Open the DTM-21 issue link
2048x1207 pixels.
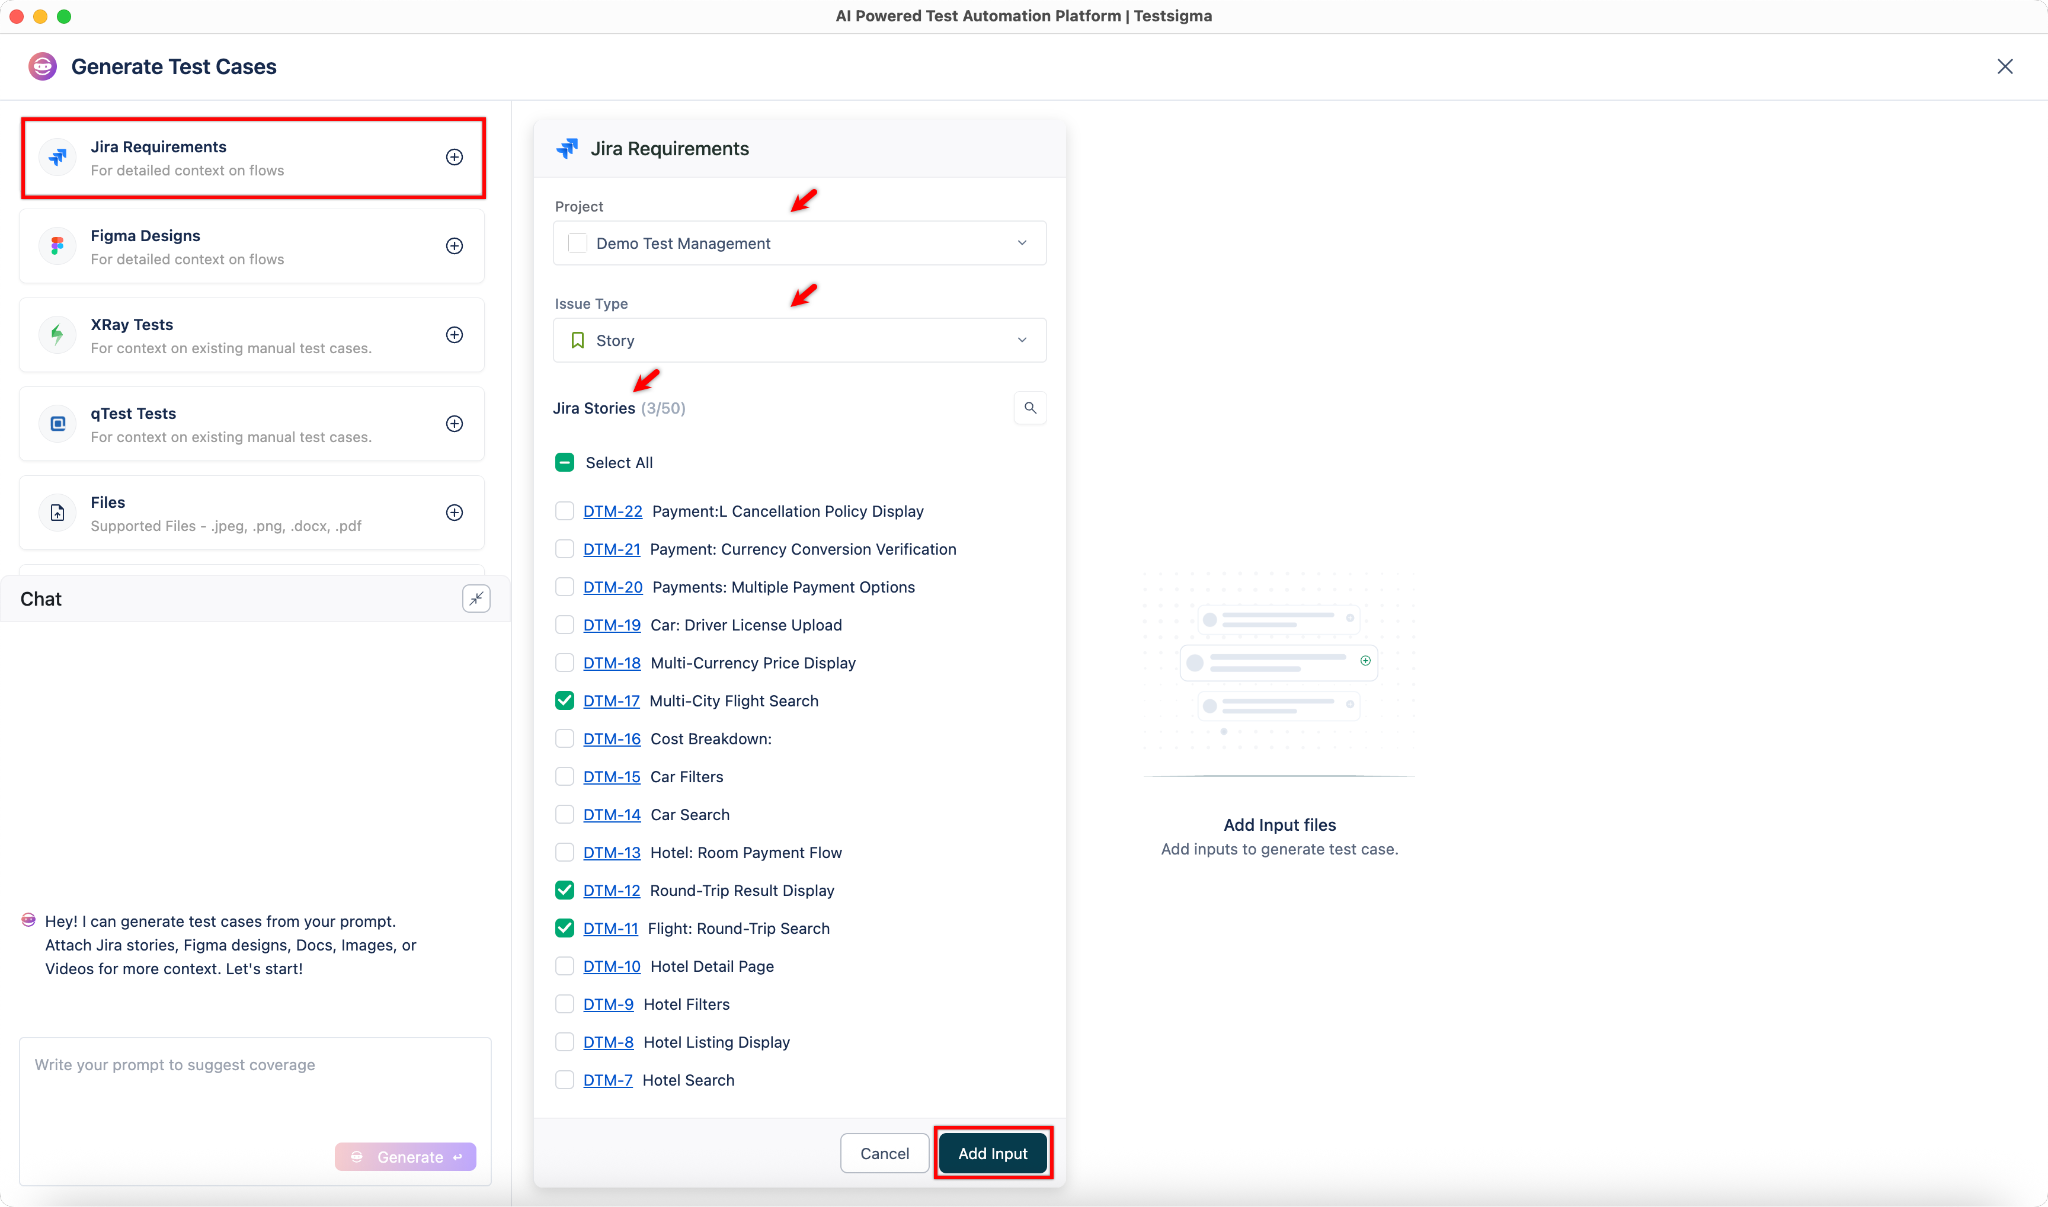pos(612,549)
